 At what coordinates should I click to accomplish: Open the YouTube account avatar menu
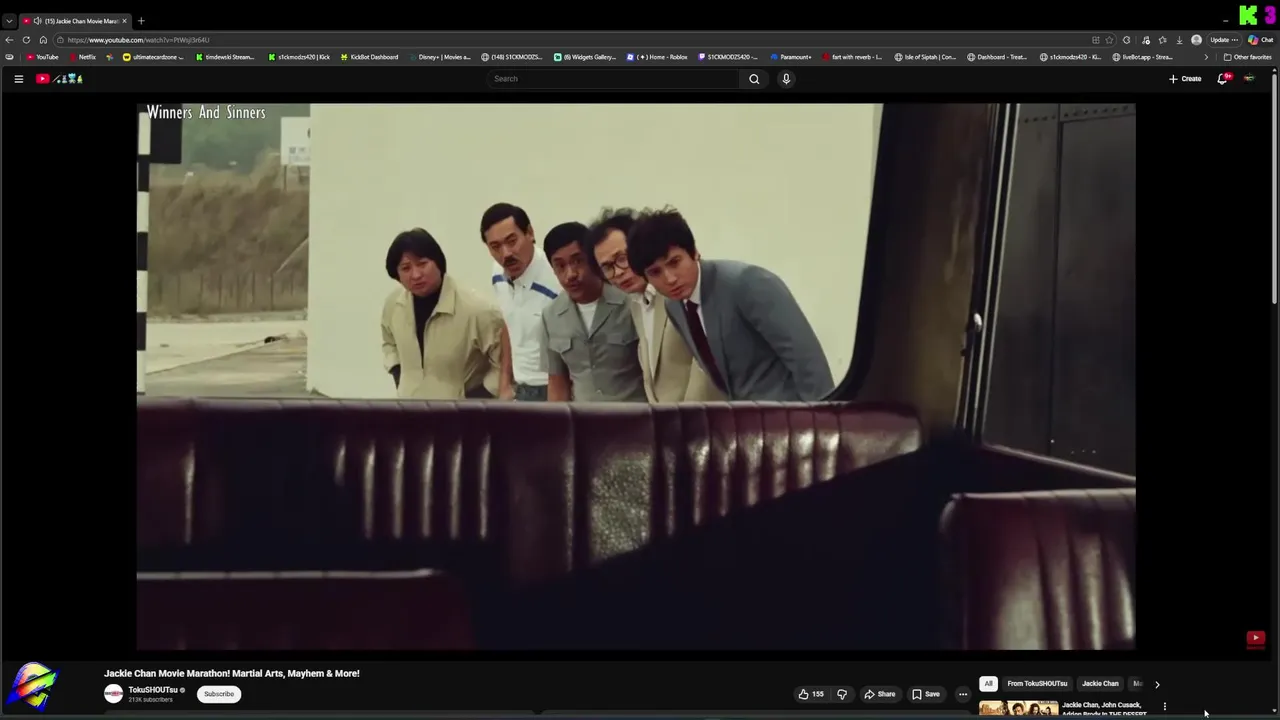(x=1249, y=79)
